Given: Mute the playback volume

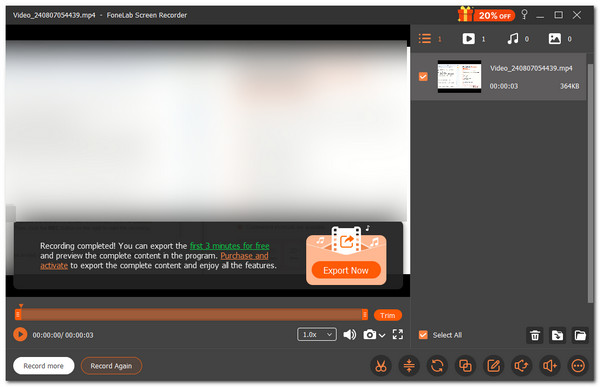Looking at the screenshot, I should click(x=349, y=335).
